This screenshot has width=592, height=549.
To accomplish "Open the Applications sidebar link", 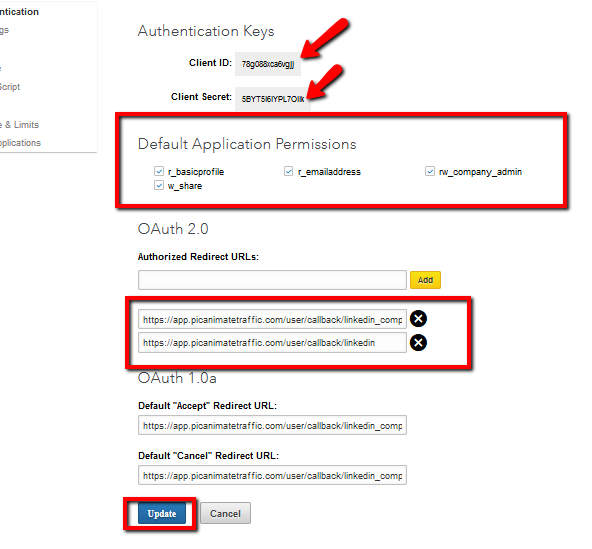I will 20,143.
